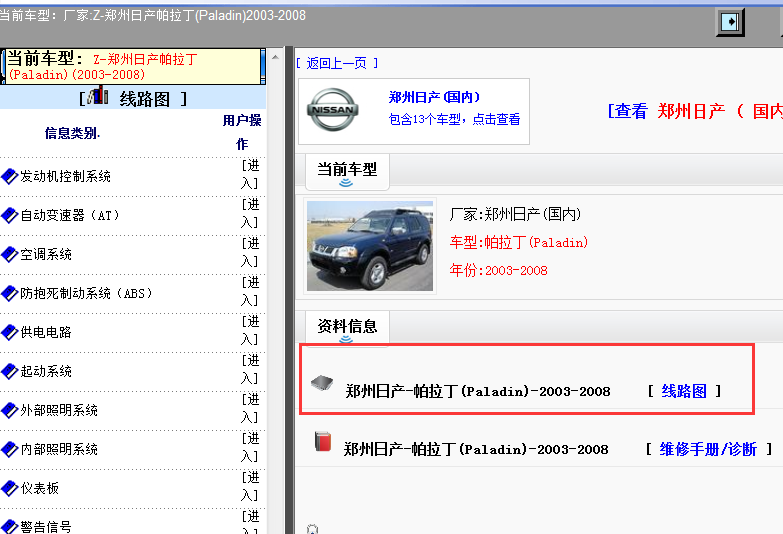The height and width of the screenshot is (534, 783).
Task: Click 包含13个车型，点击查看 link
Action: pyautogui.click(x=454, y=119)
